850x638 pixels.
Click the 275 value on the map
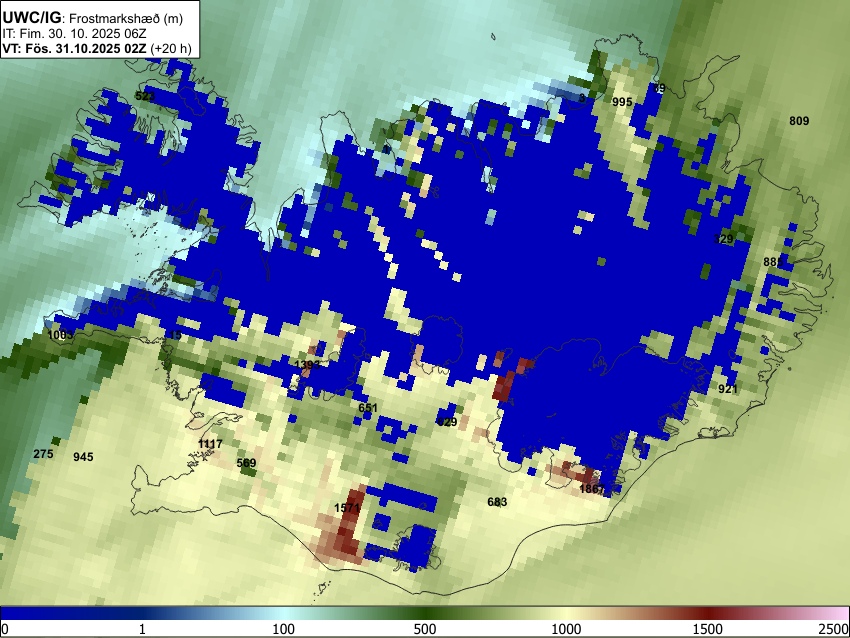[43, 454]
